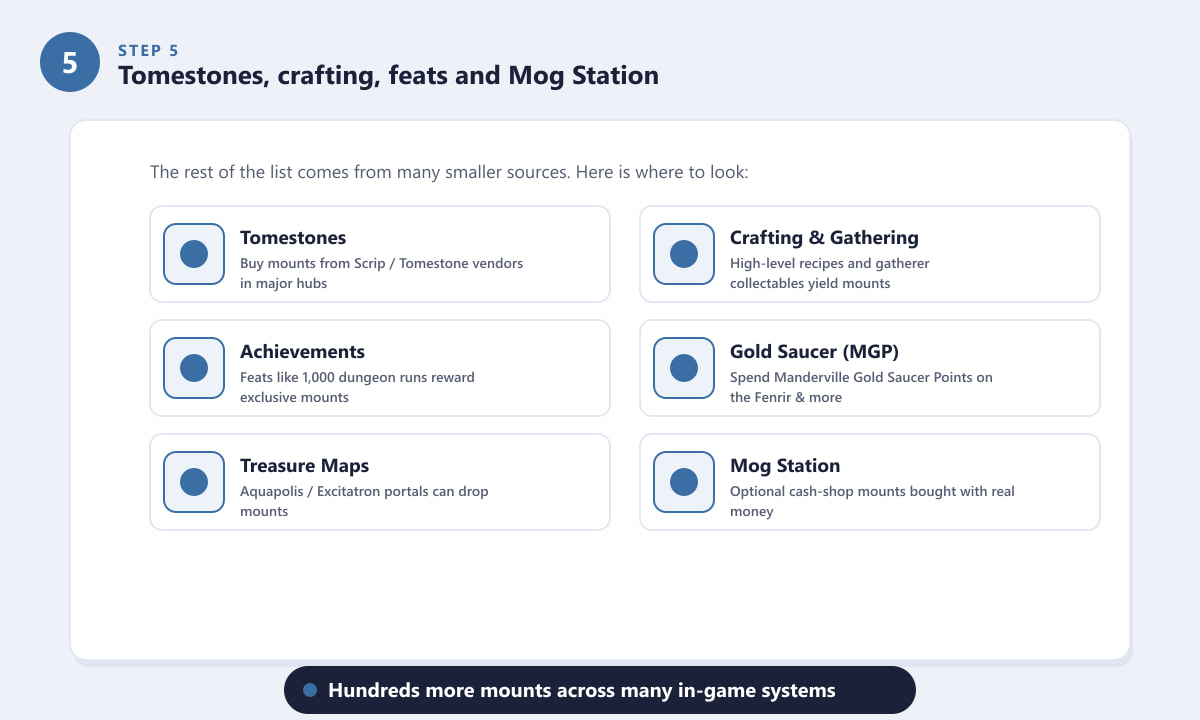Click 'Hundreds more mounts' banner text

(x=582, y=690)
